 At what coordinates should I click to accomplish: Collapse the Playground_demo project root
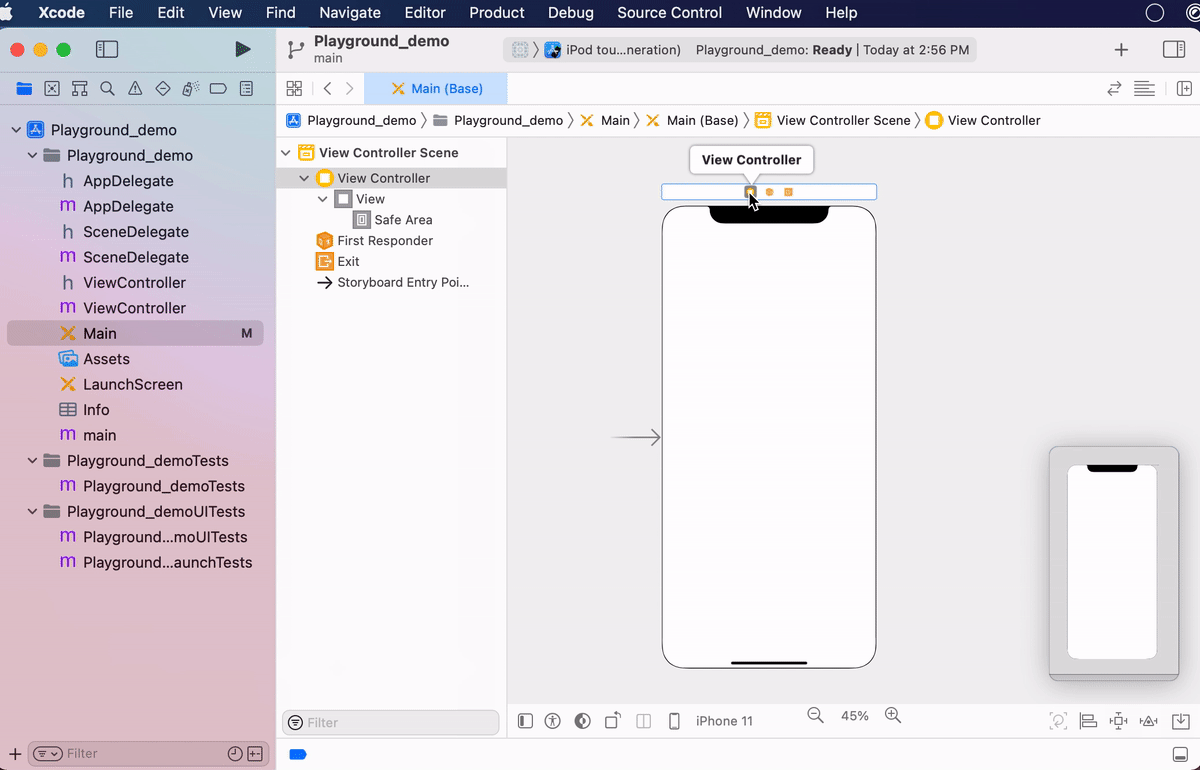16,130
